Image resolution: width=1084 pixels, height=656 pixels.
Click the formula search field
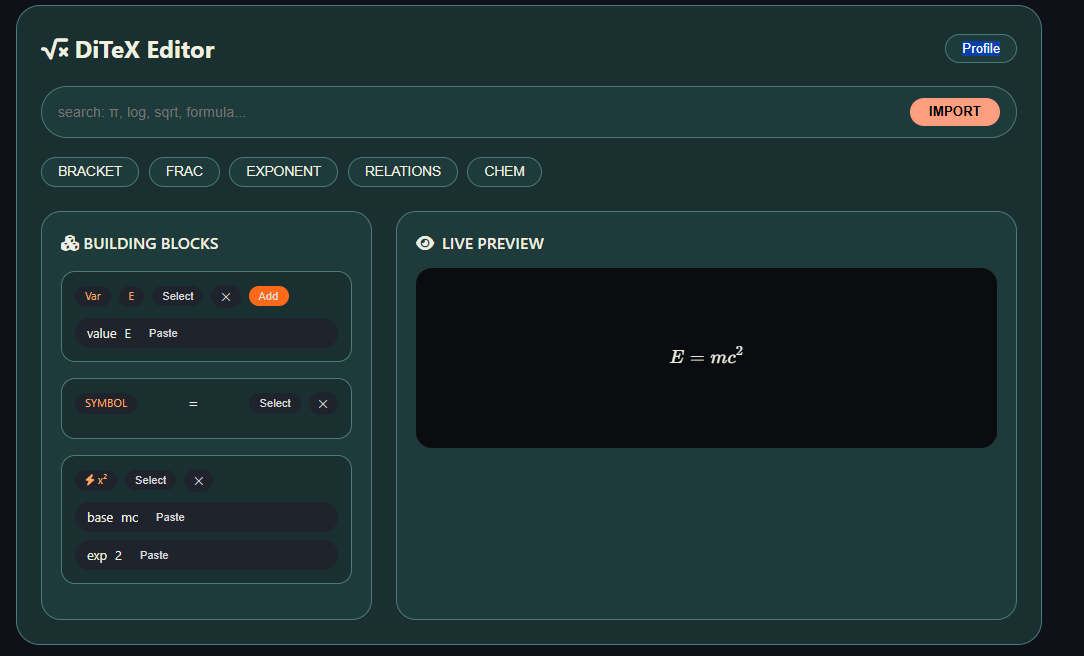tap(400, 111)
